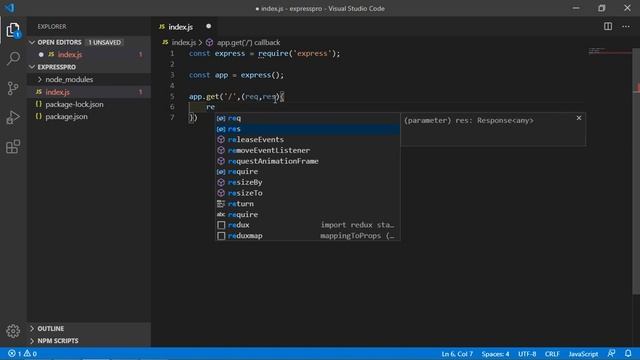This screenshot has height=360, width=640.
Task: Open the Run and Debug view
Action: point(13,117)
